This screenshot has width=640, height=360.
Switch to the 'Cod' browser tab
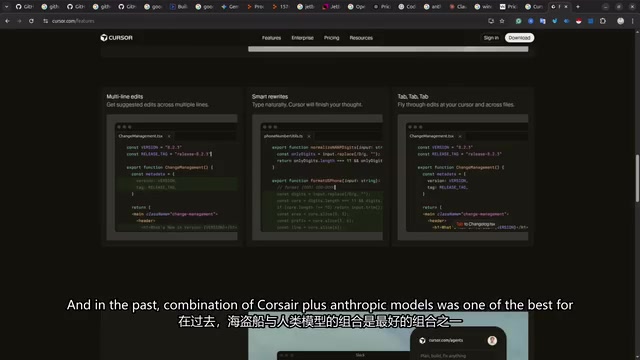point(407,7)
